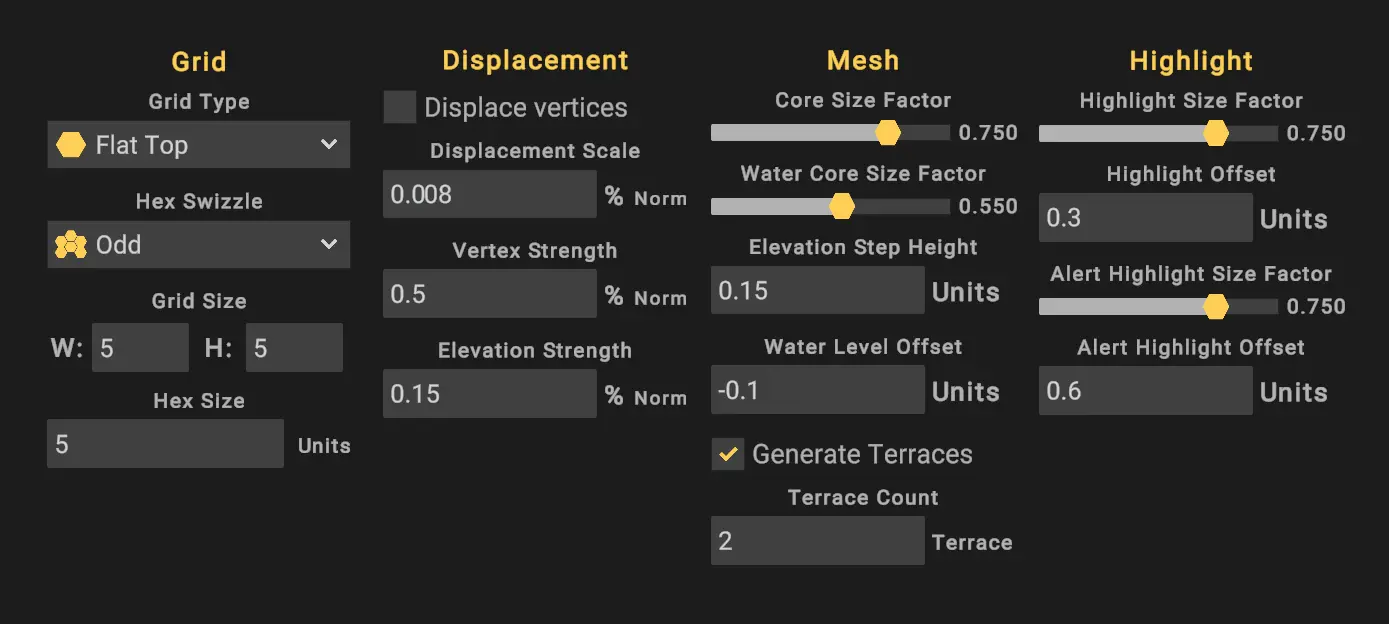The image size is (1389, 624).
Task: Click the Water Core Size Factor slider handle
Action: 842,206
